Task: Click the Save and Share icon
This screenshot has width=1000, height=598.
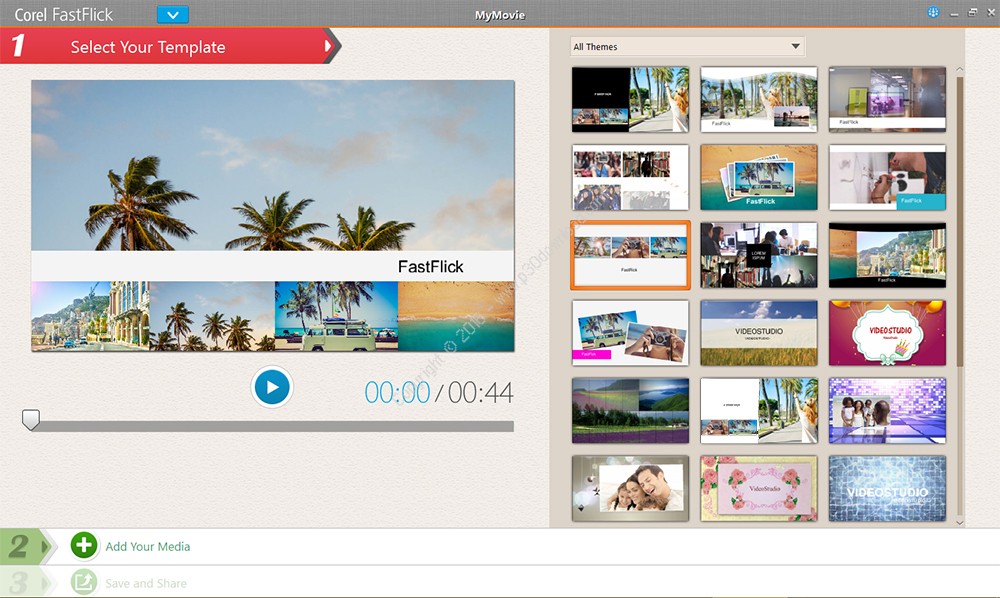Action: tap(84, 582)
